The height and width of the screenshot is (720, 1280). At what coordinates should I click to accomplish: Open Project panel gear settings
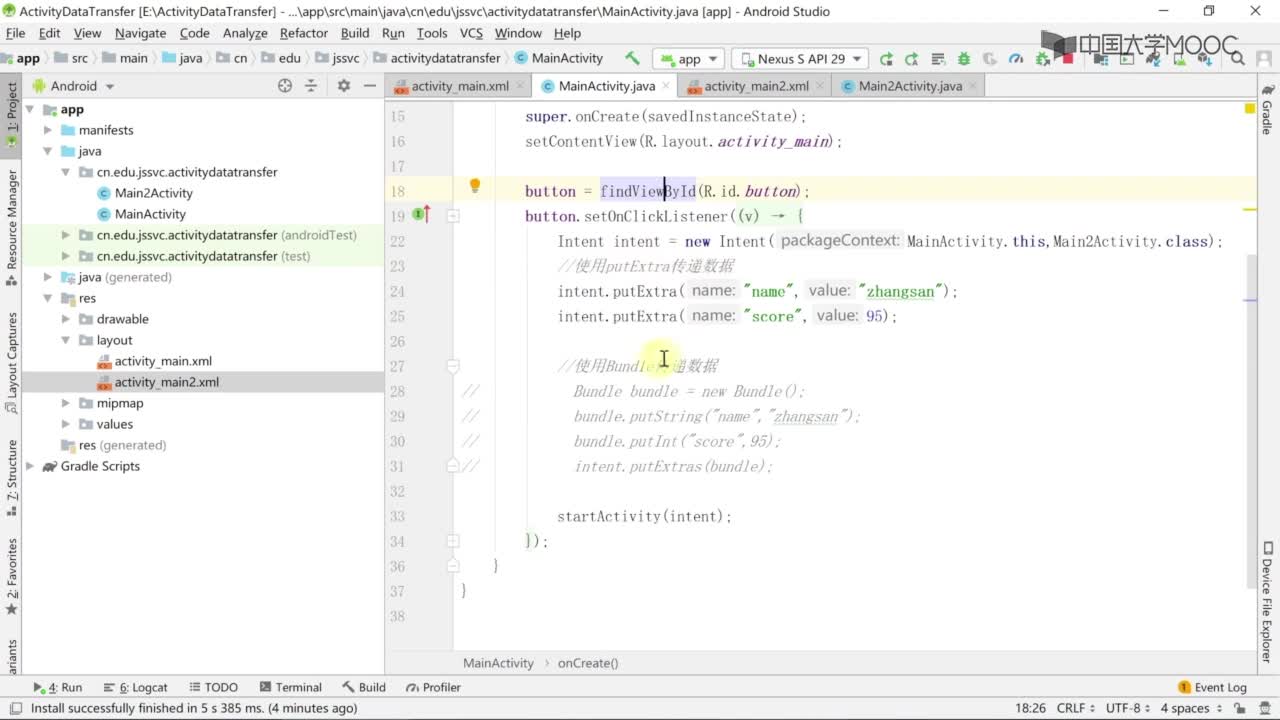pyautogui.click(x=343, y=86)
